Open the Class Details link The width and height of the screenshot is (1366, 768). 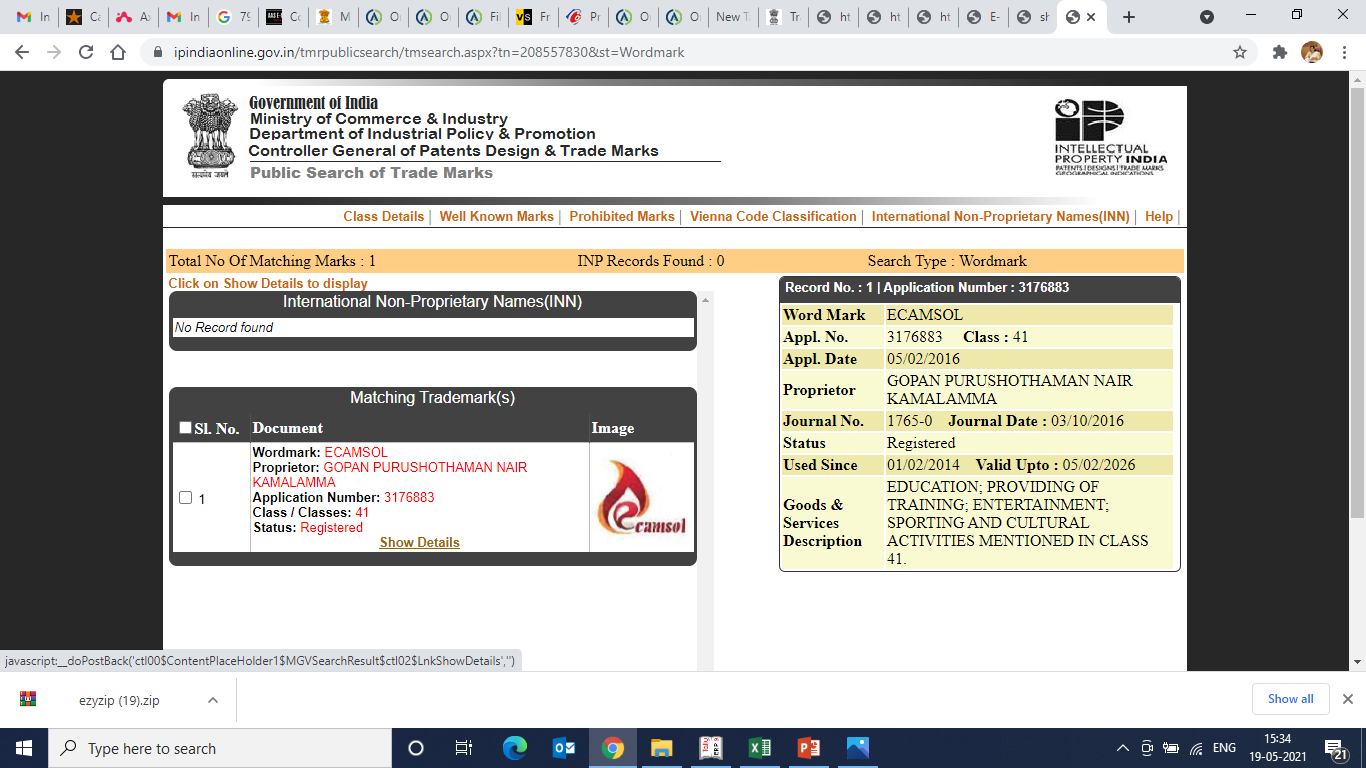(x=384, y=216)
